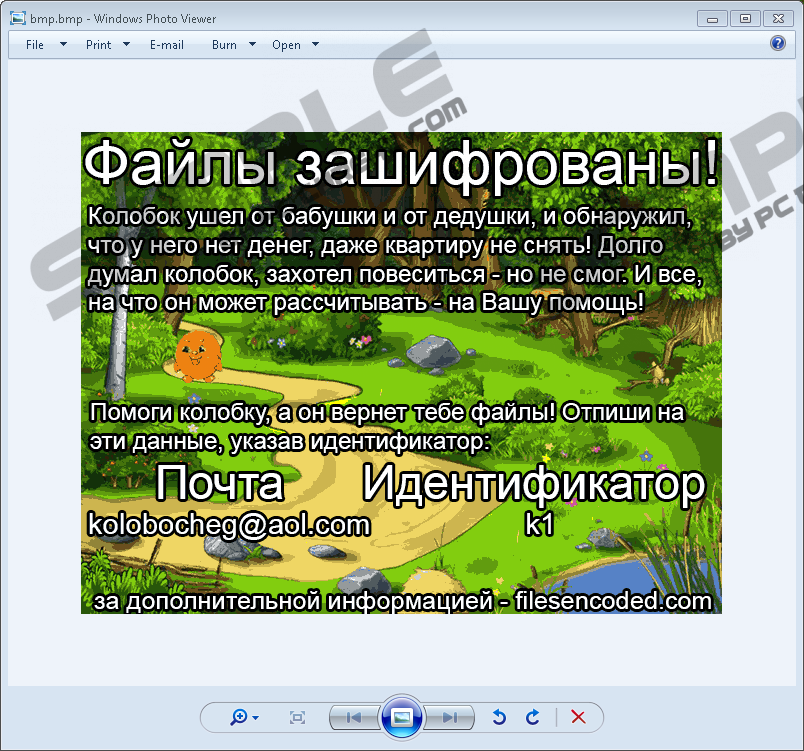The image size is (804, 751).
Task: Go to the previous image
Action: [352, 717]
